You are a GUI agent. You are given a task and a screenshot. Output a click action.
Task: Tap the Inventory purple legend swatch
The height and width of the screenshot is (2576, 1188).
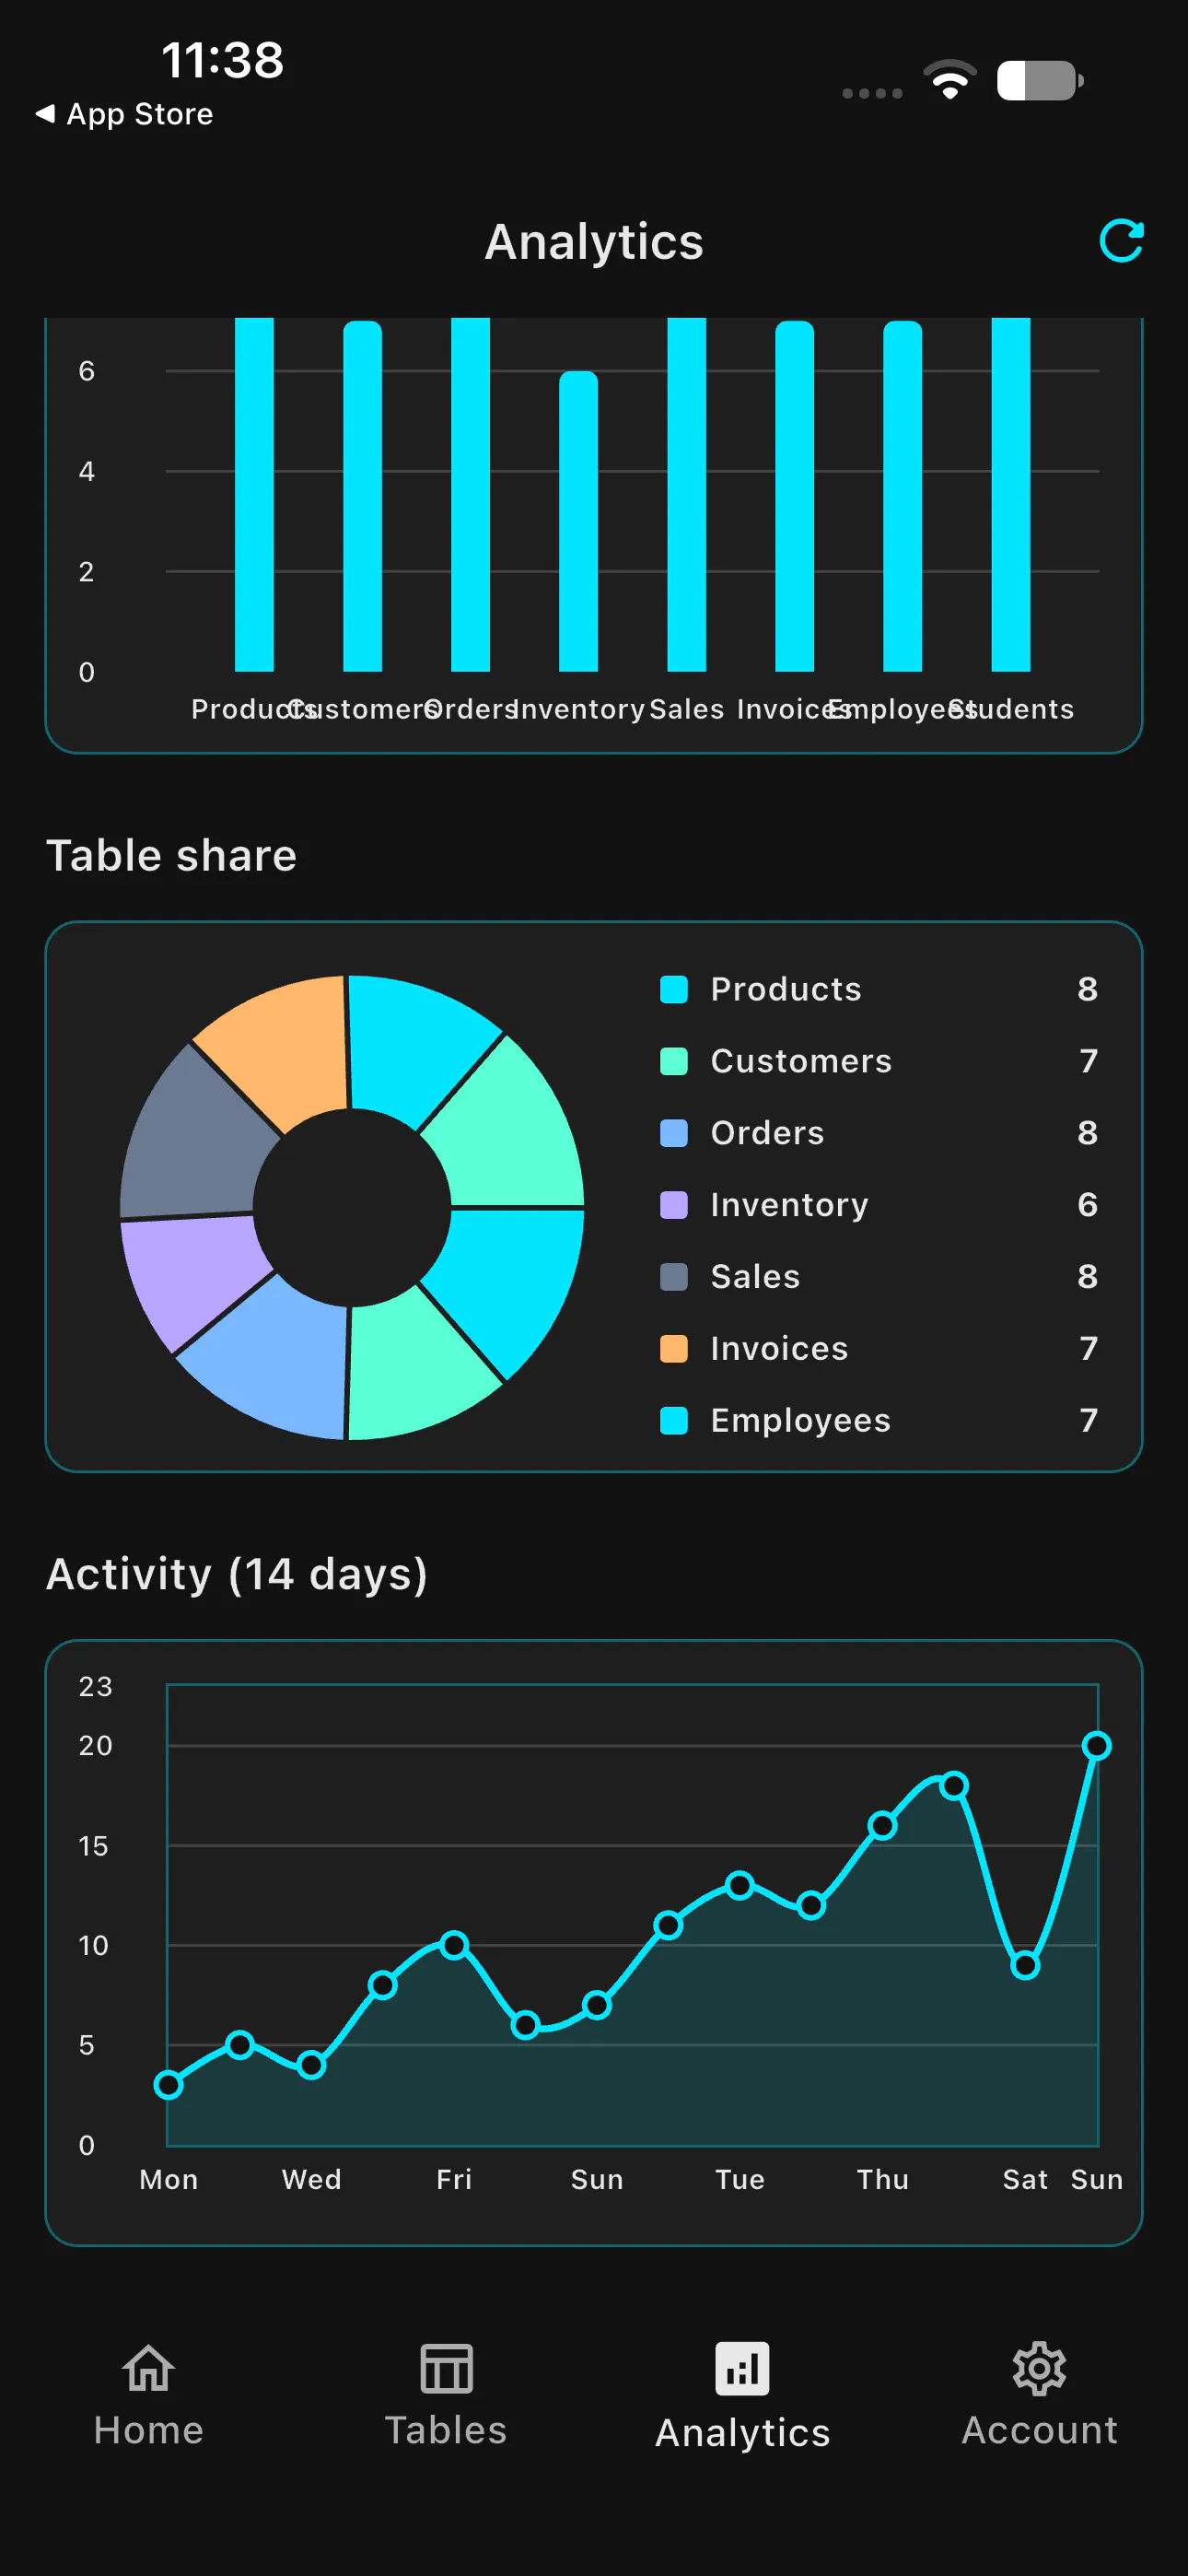[x=674, y=1205]
